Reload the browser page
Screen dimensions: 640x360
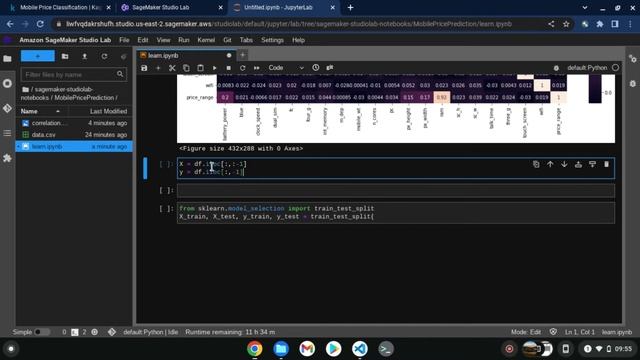click(x=40, y=24)
